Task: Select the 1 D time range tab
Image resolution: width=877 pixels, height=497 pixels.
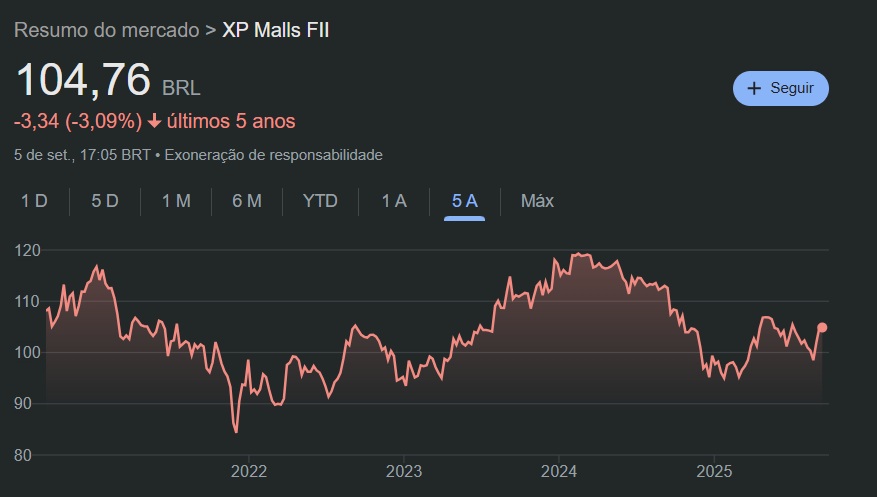Action: click(34, 201)
